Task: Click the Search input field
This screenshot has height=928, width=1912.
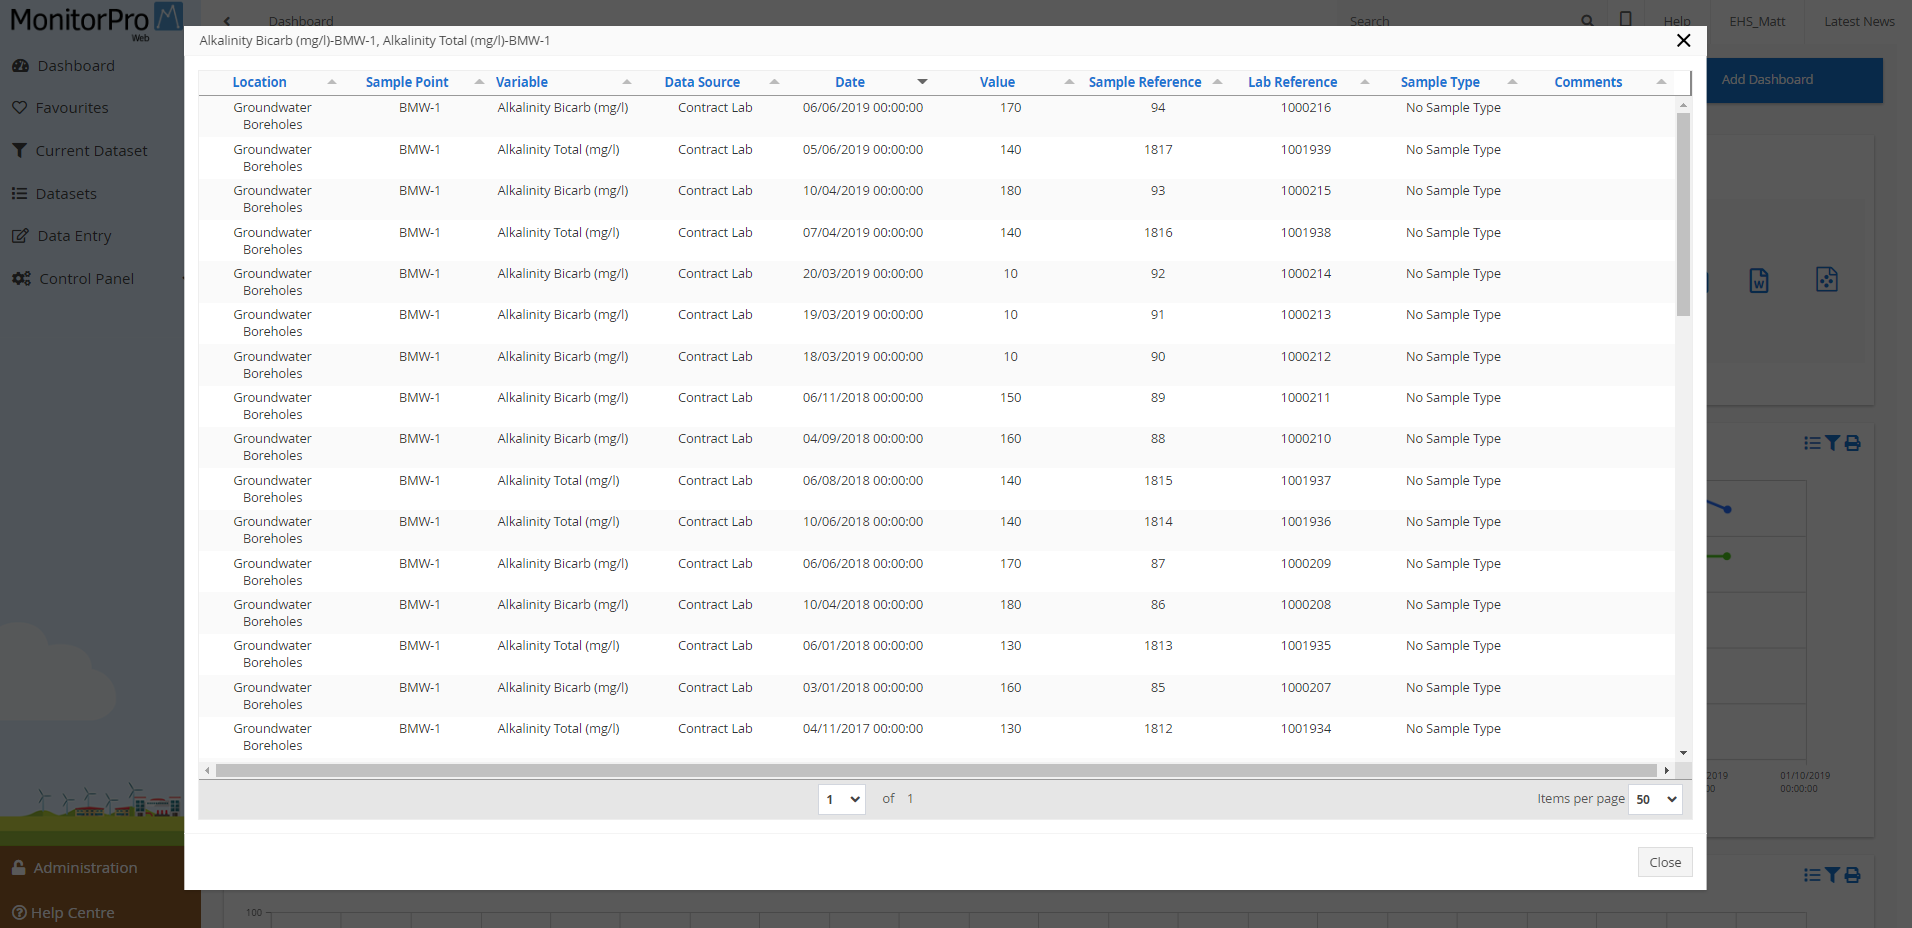Action: pos(1460,21)
